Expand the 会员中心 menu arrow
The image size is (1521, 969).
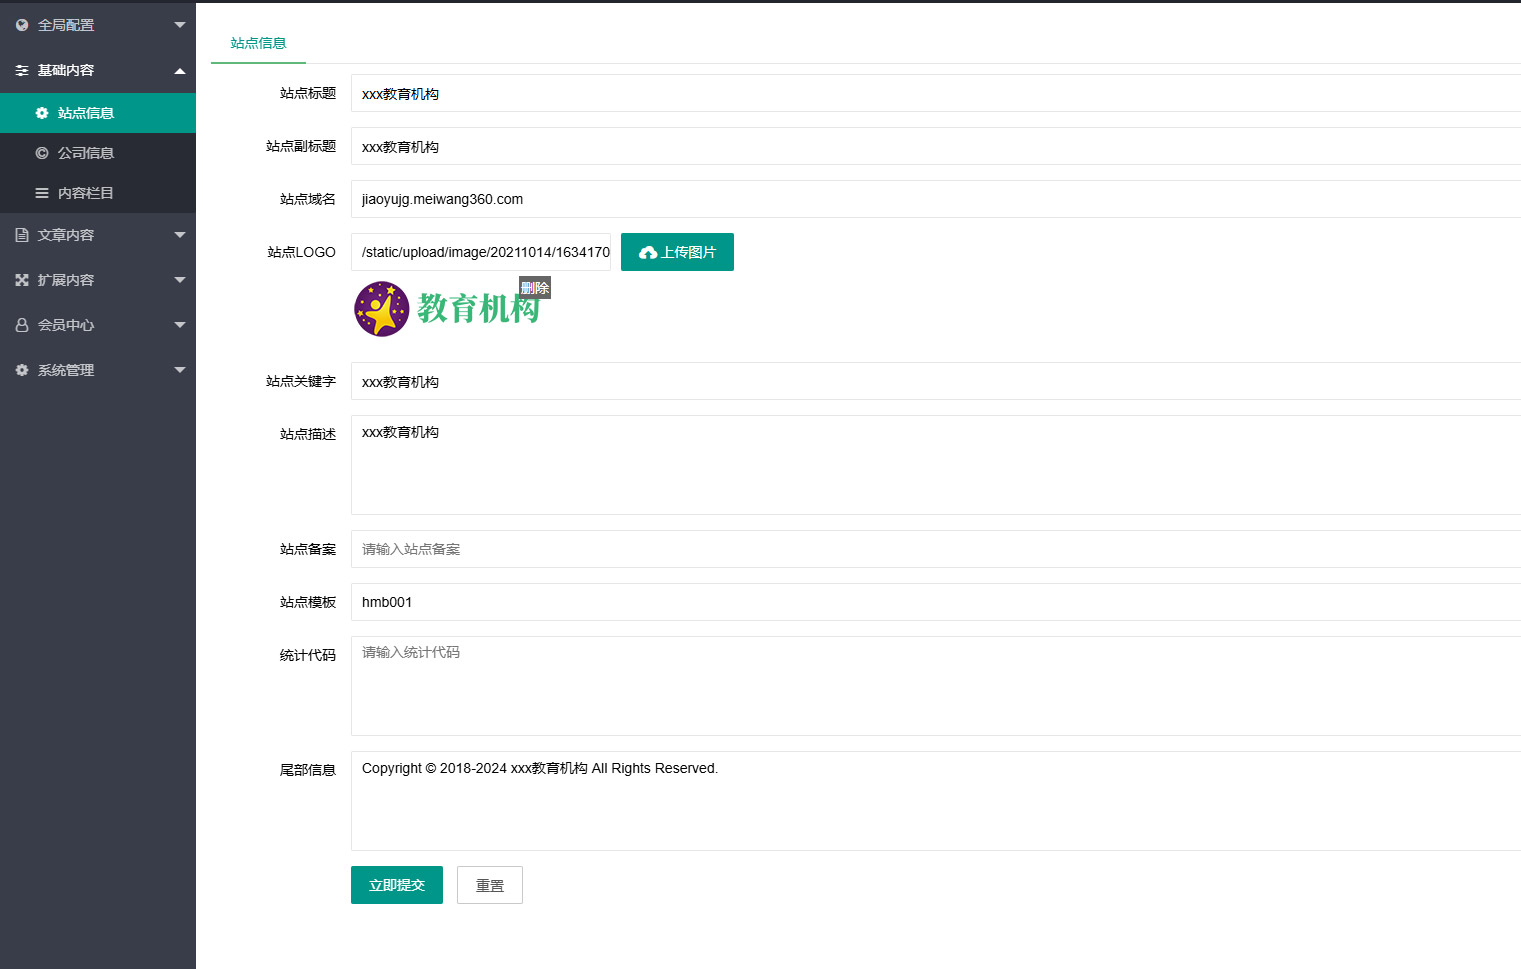(x=180, y=325)
